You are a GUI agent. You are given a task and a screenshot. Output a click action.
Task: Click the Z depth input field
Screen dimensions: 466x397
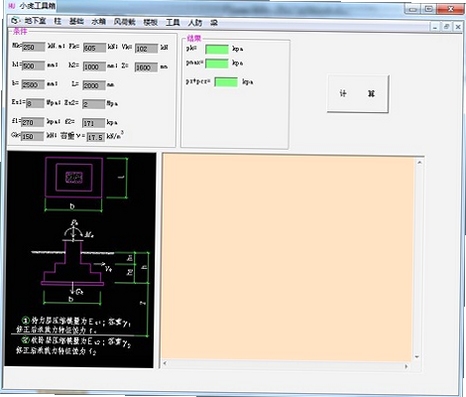[146, 67]
